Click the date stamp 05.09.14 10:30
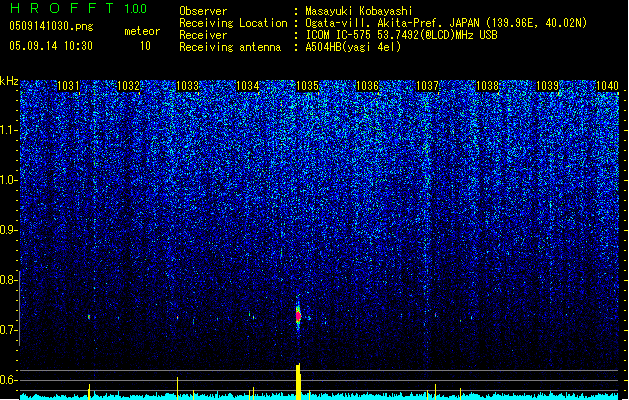 point(51,46)
